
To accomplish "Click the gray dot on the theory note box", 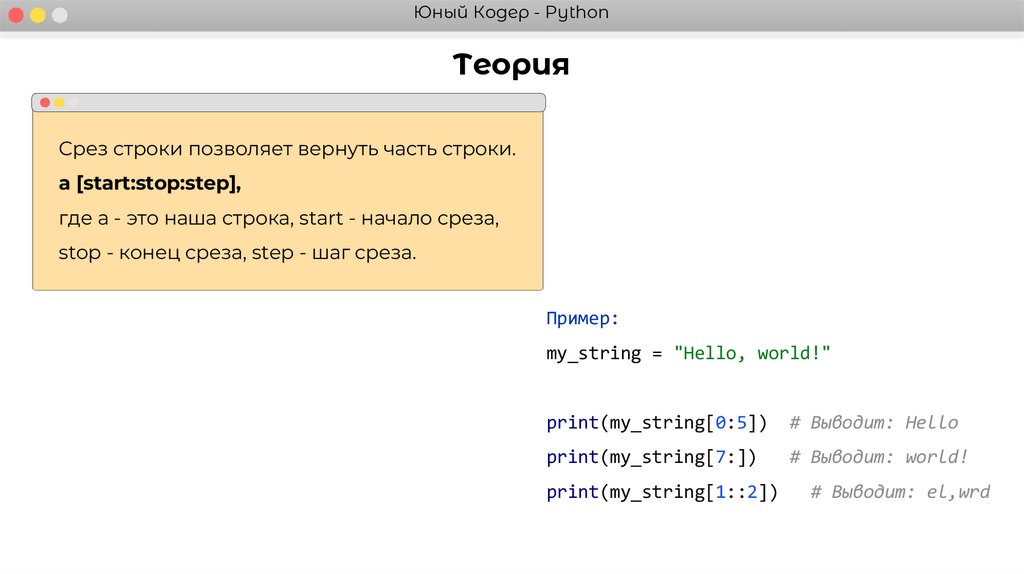I will click(73, 102).
